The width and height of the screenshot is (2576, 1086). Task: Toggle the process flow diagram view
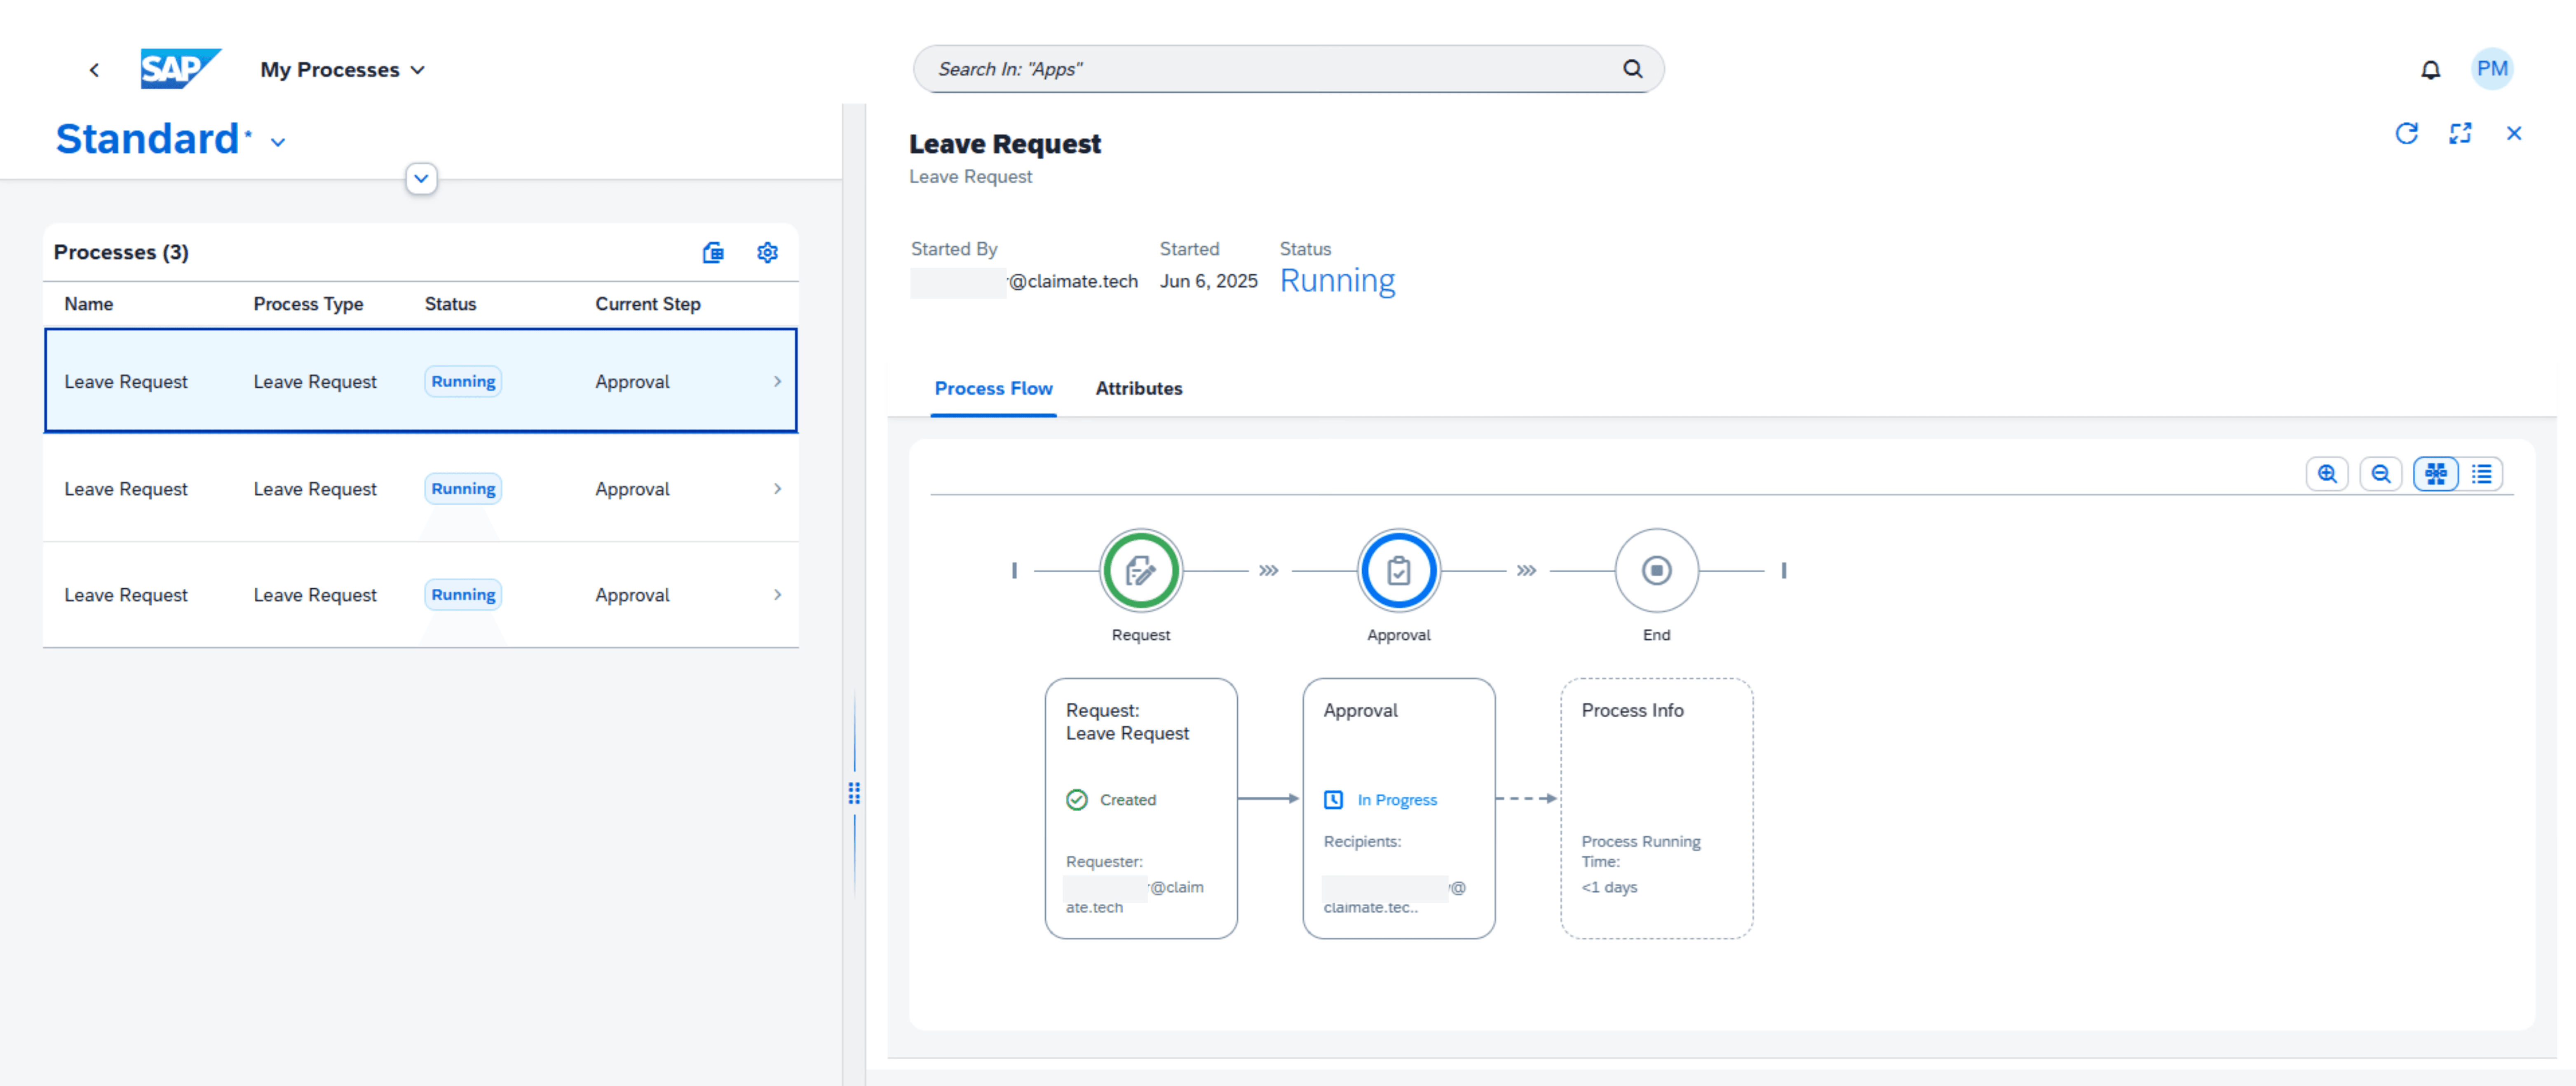click(2436, 474)
